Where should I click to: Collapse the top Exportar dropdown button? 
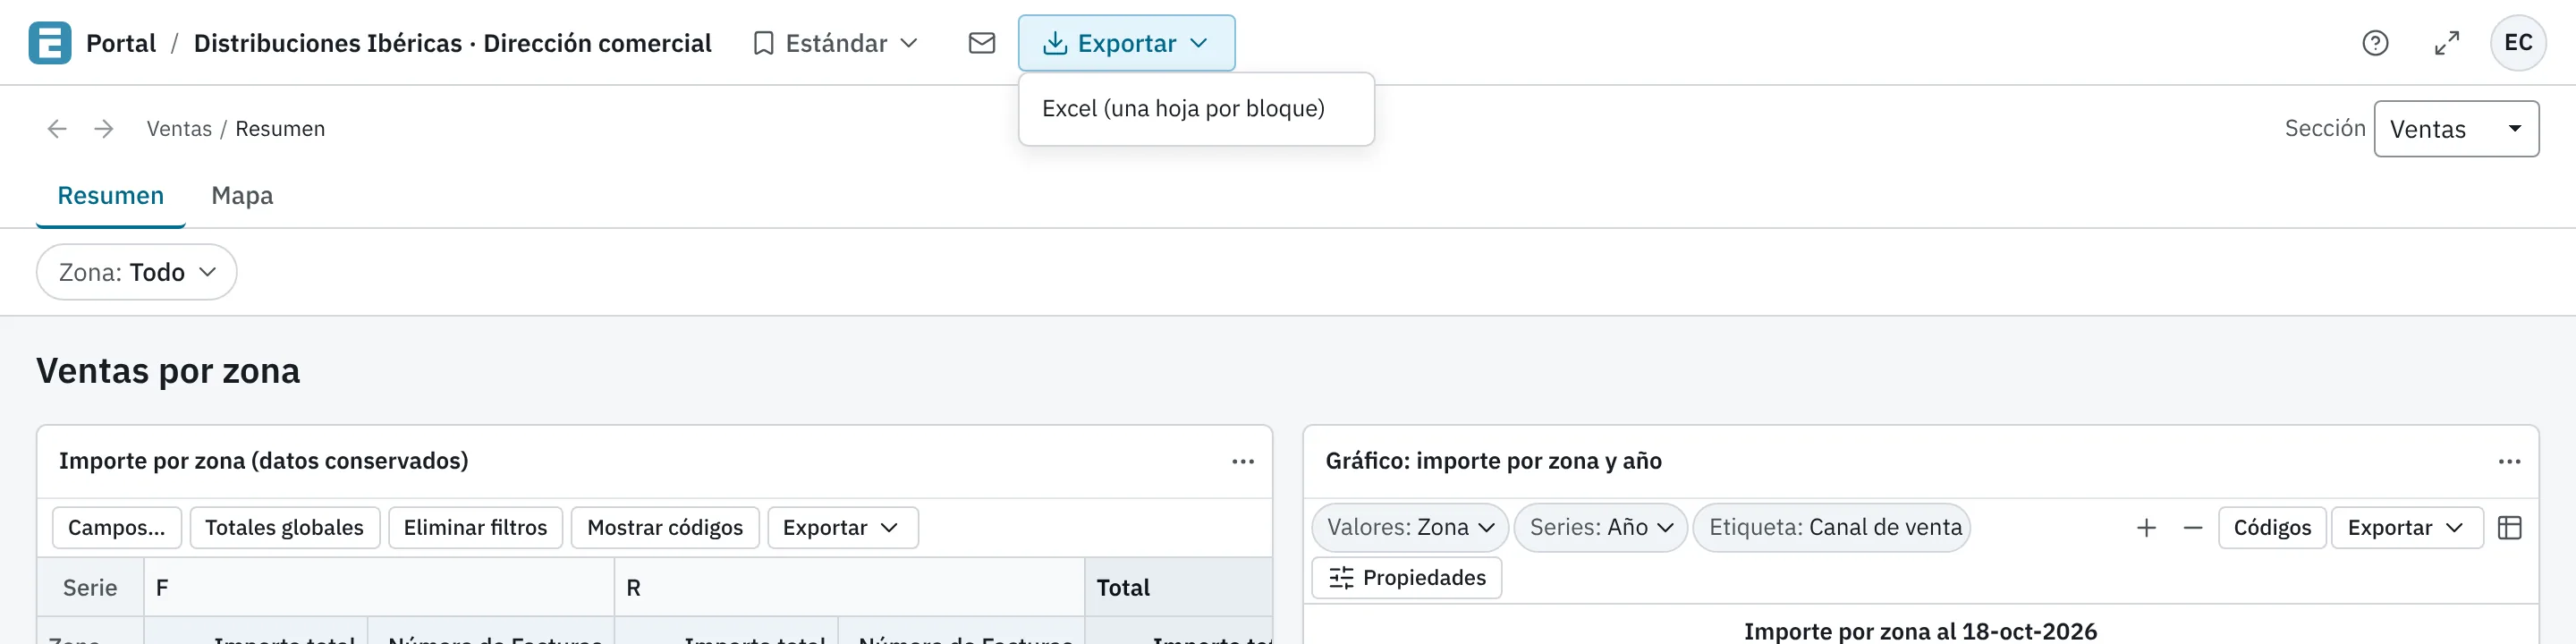point(1126,43)
